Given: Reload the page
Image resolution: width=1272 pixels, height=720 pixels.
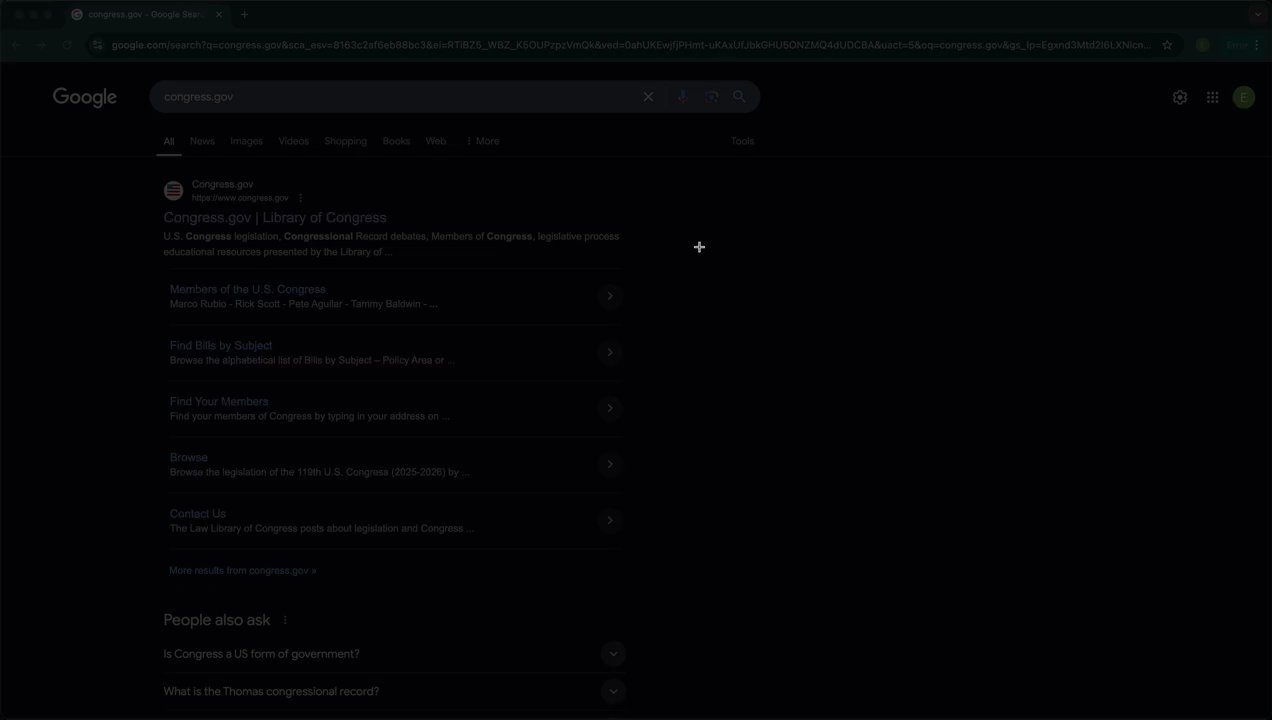Looking at the screenshot, I should [x=67, y=45].
